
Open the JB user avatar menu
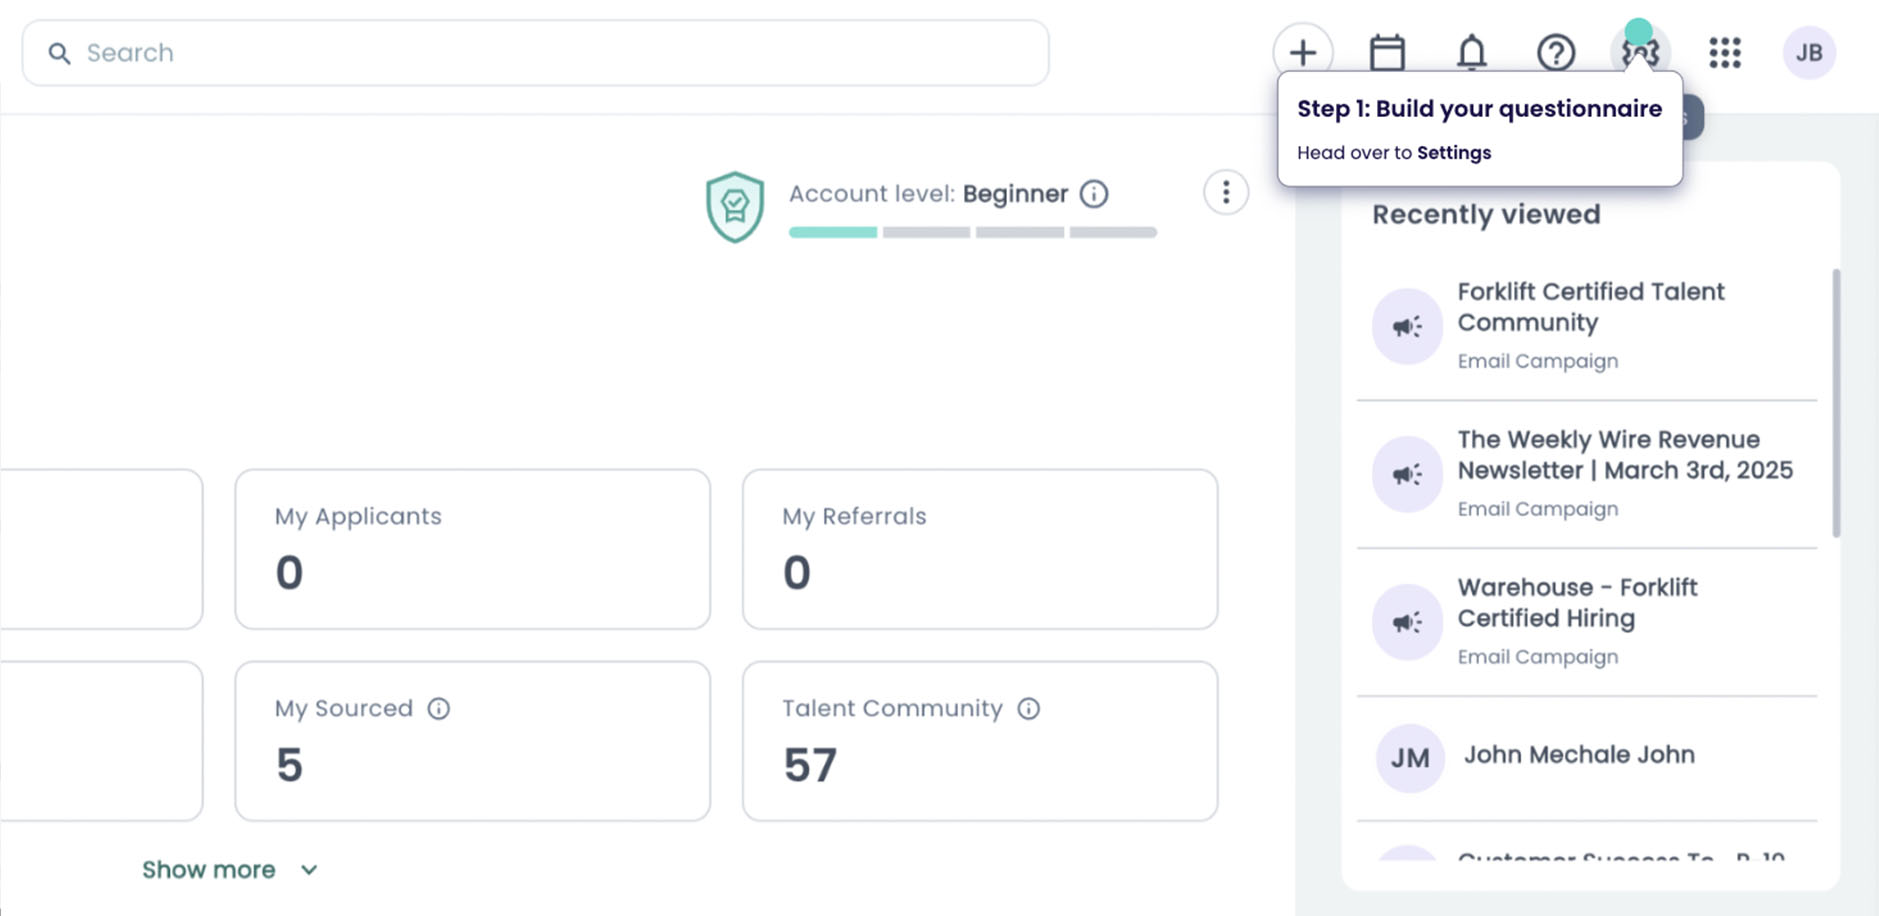coord(1809,52)
